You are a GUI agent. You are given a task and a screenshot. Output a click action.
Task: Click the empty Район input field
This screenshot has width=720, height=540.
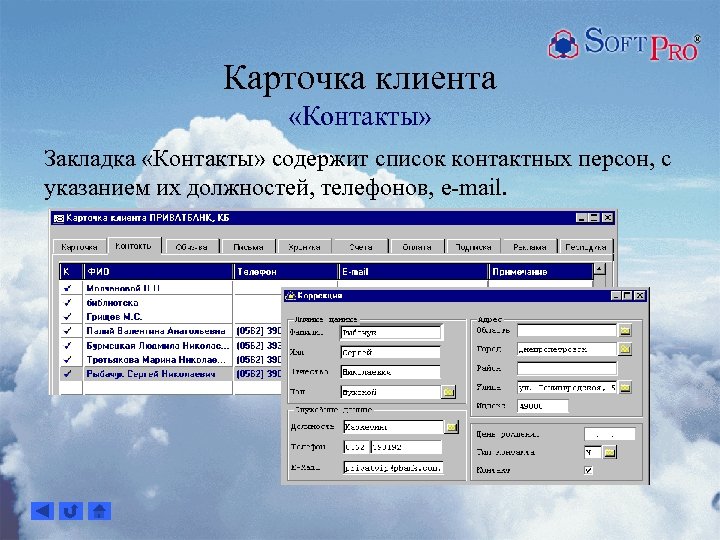coord(567,368)
